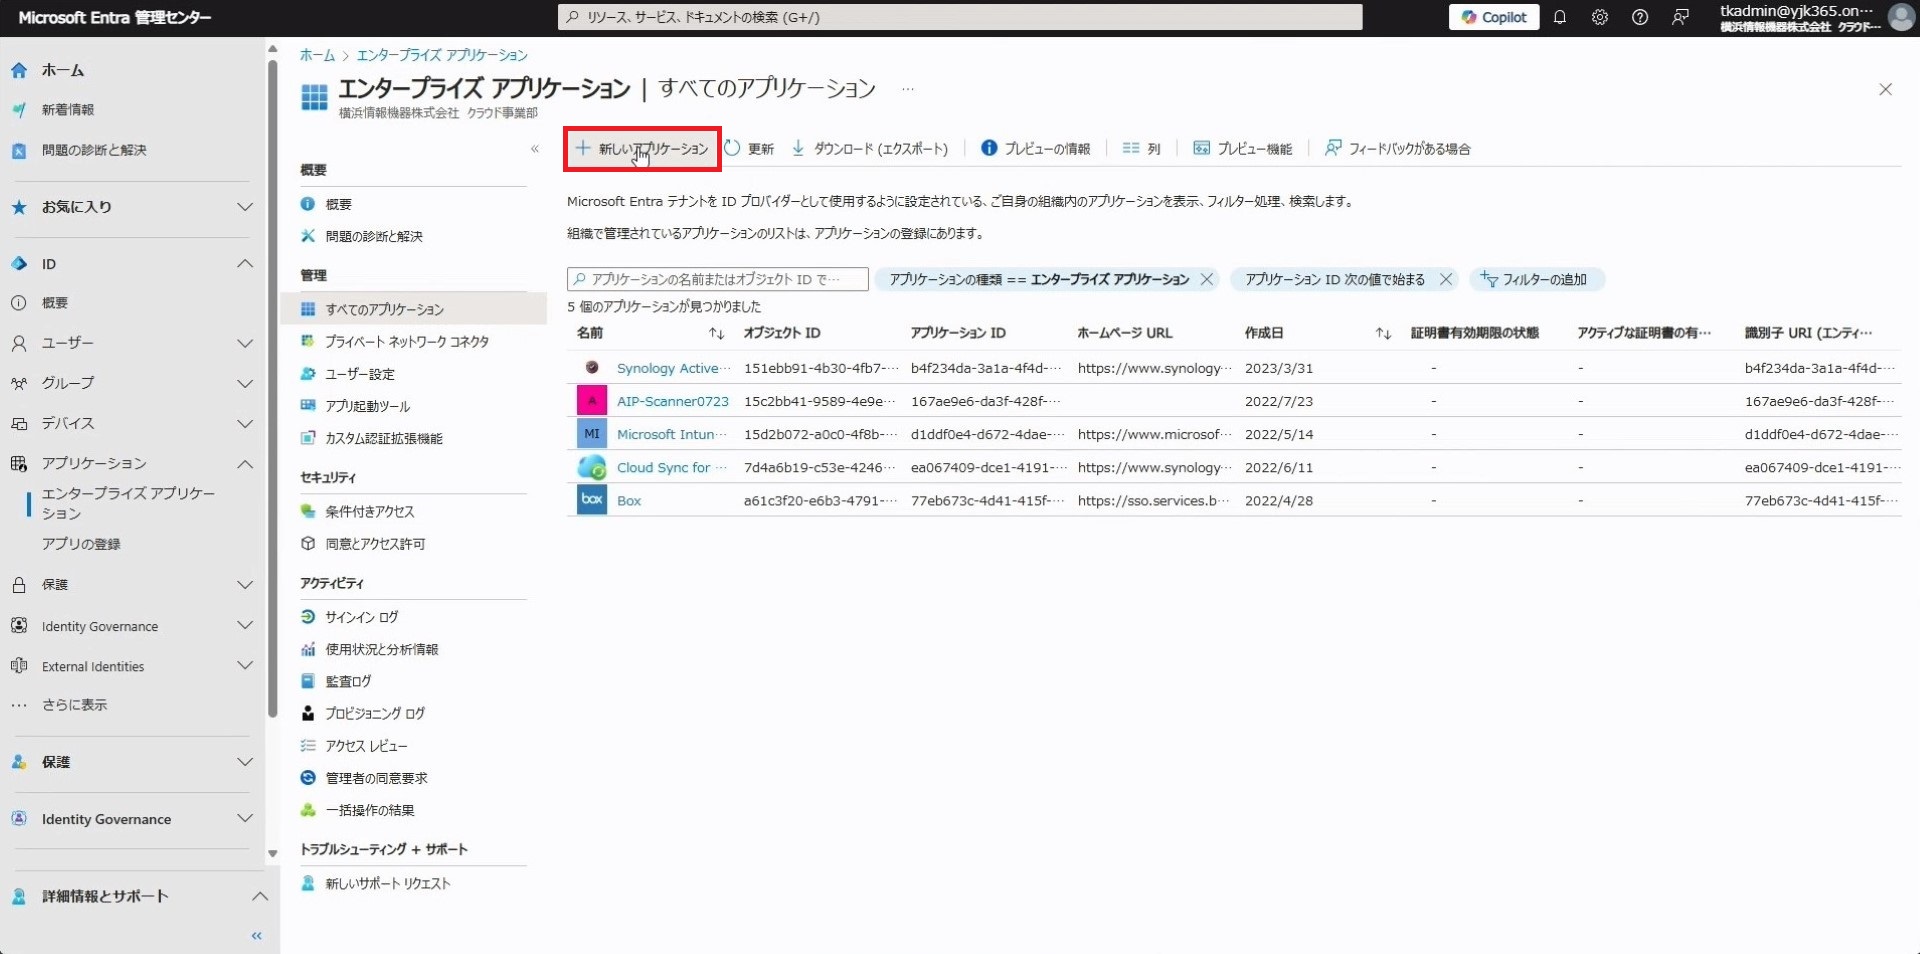The width and height of the screenshot is (1920, 954).
Task: Open プレビュー機能 toolbar item
Action: pos(1242,148)
